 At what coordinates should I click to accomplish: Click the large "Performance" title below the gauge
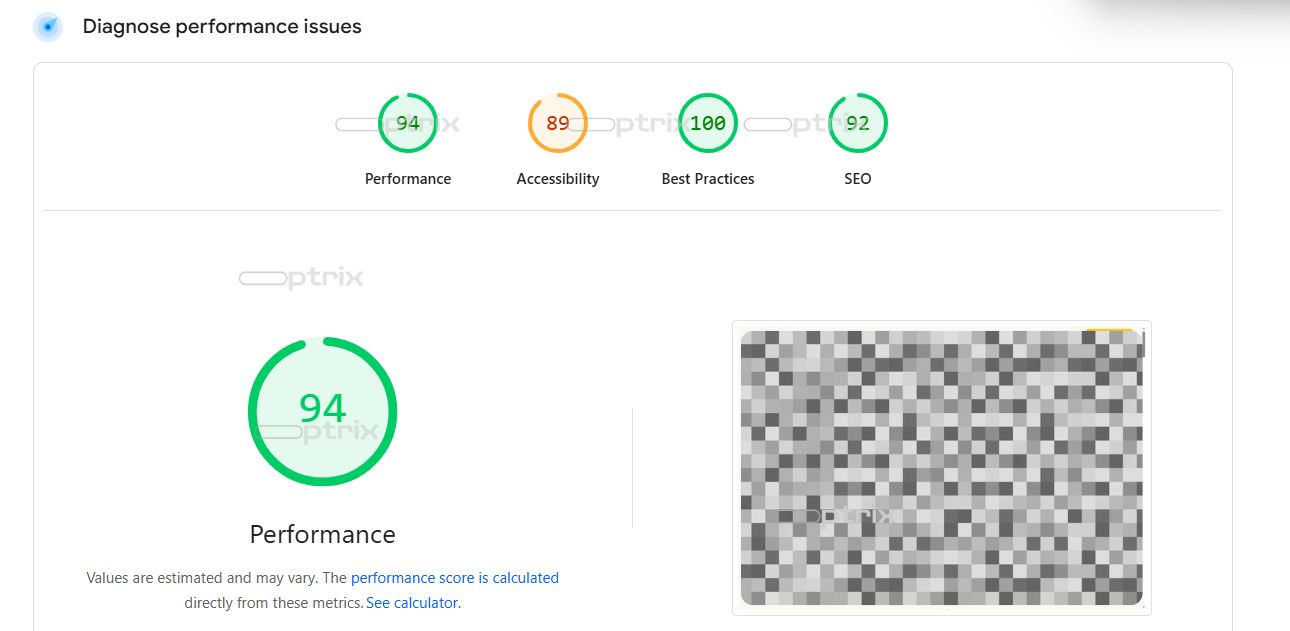pos(322,534)
